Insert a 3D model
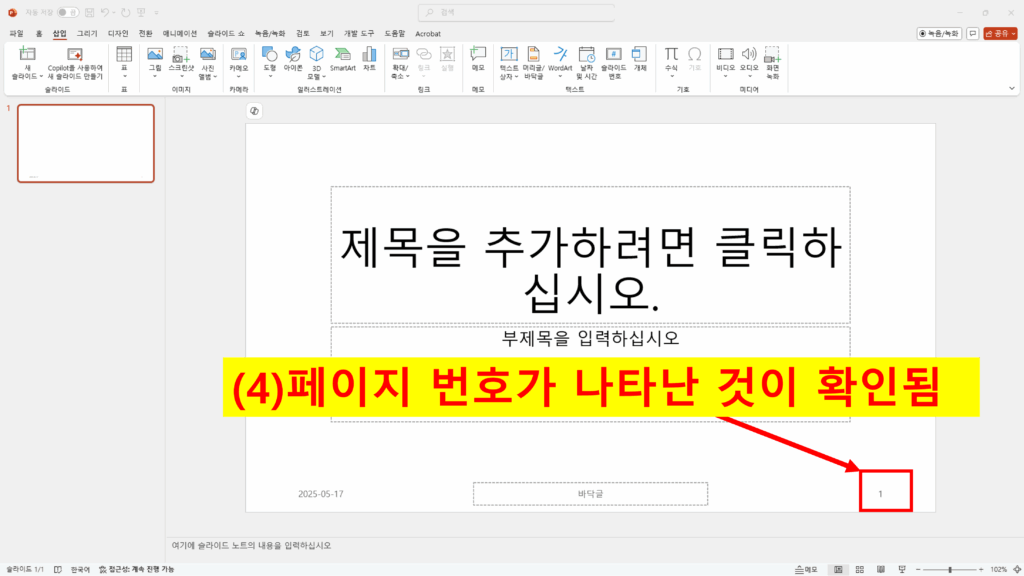 [317, 63]
